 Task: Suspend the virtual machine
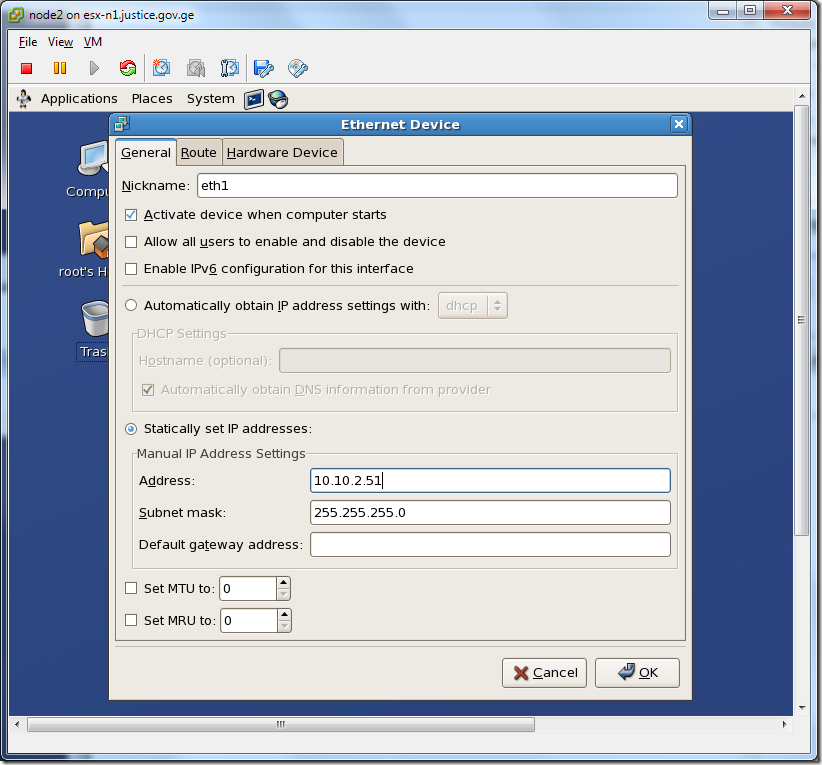pyautogui.click(x=60, y=68)
